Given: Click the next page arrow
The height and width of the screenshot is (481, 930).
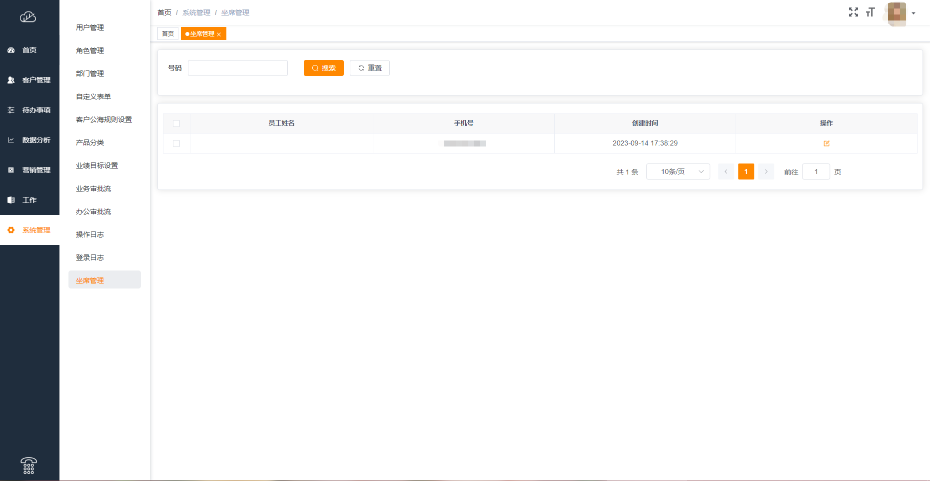Looking at the screenshot, I should [x=767, y=172].
